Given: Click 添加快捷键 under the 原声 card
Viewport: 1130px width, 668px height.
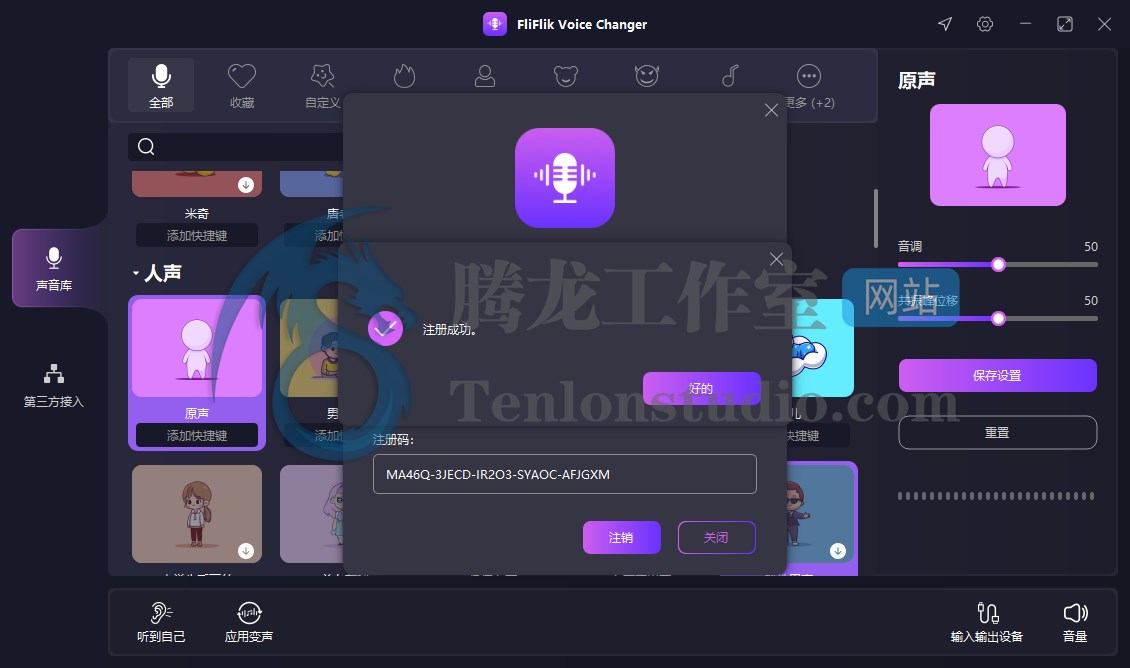Looking at the screenshot, I should point(197,435).
